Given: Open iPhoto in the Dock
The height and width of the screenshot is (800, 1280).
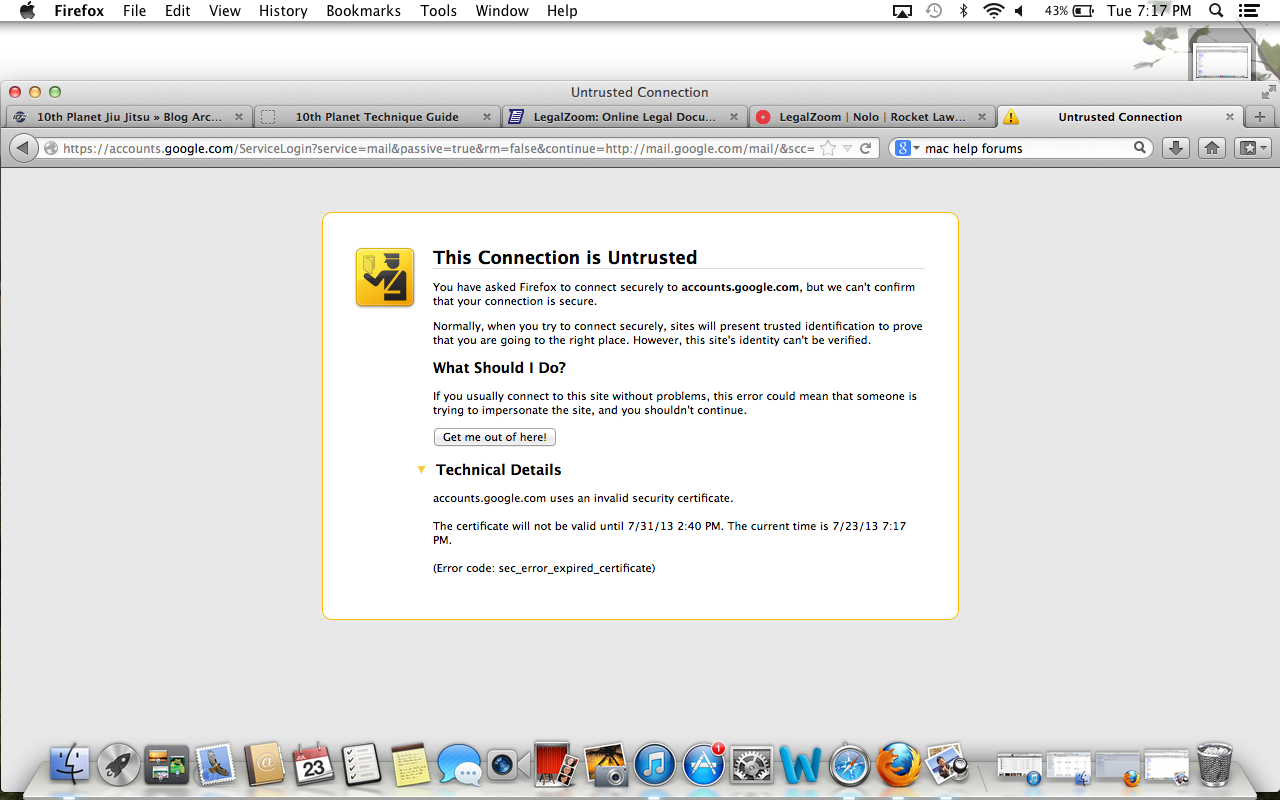Looking at the screenshot, I should point(605,765).
